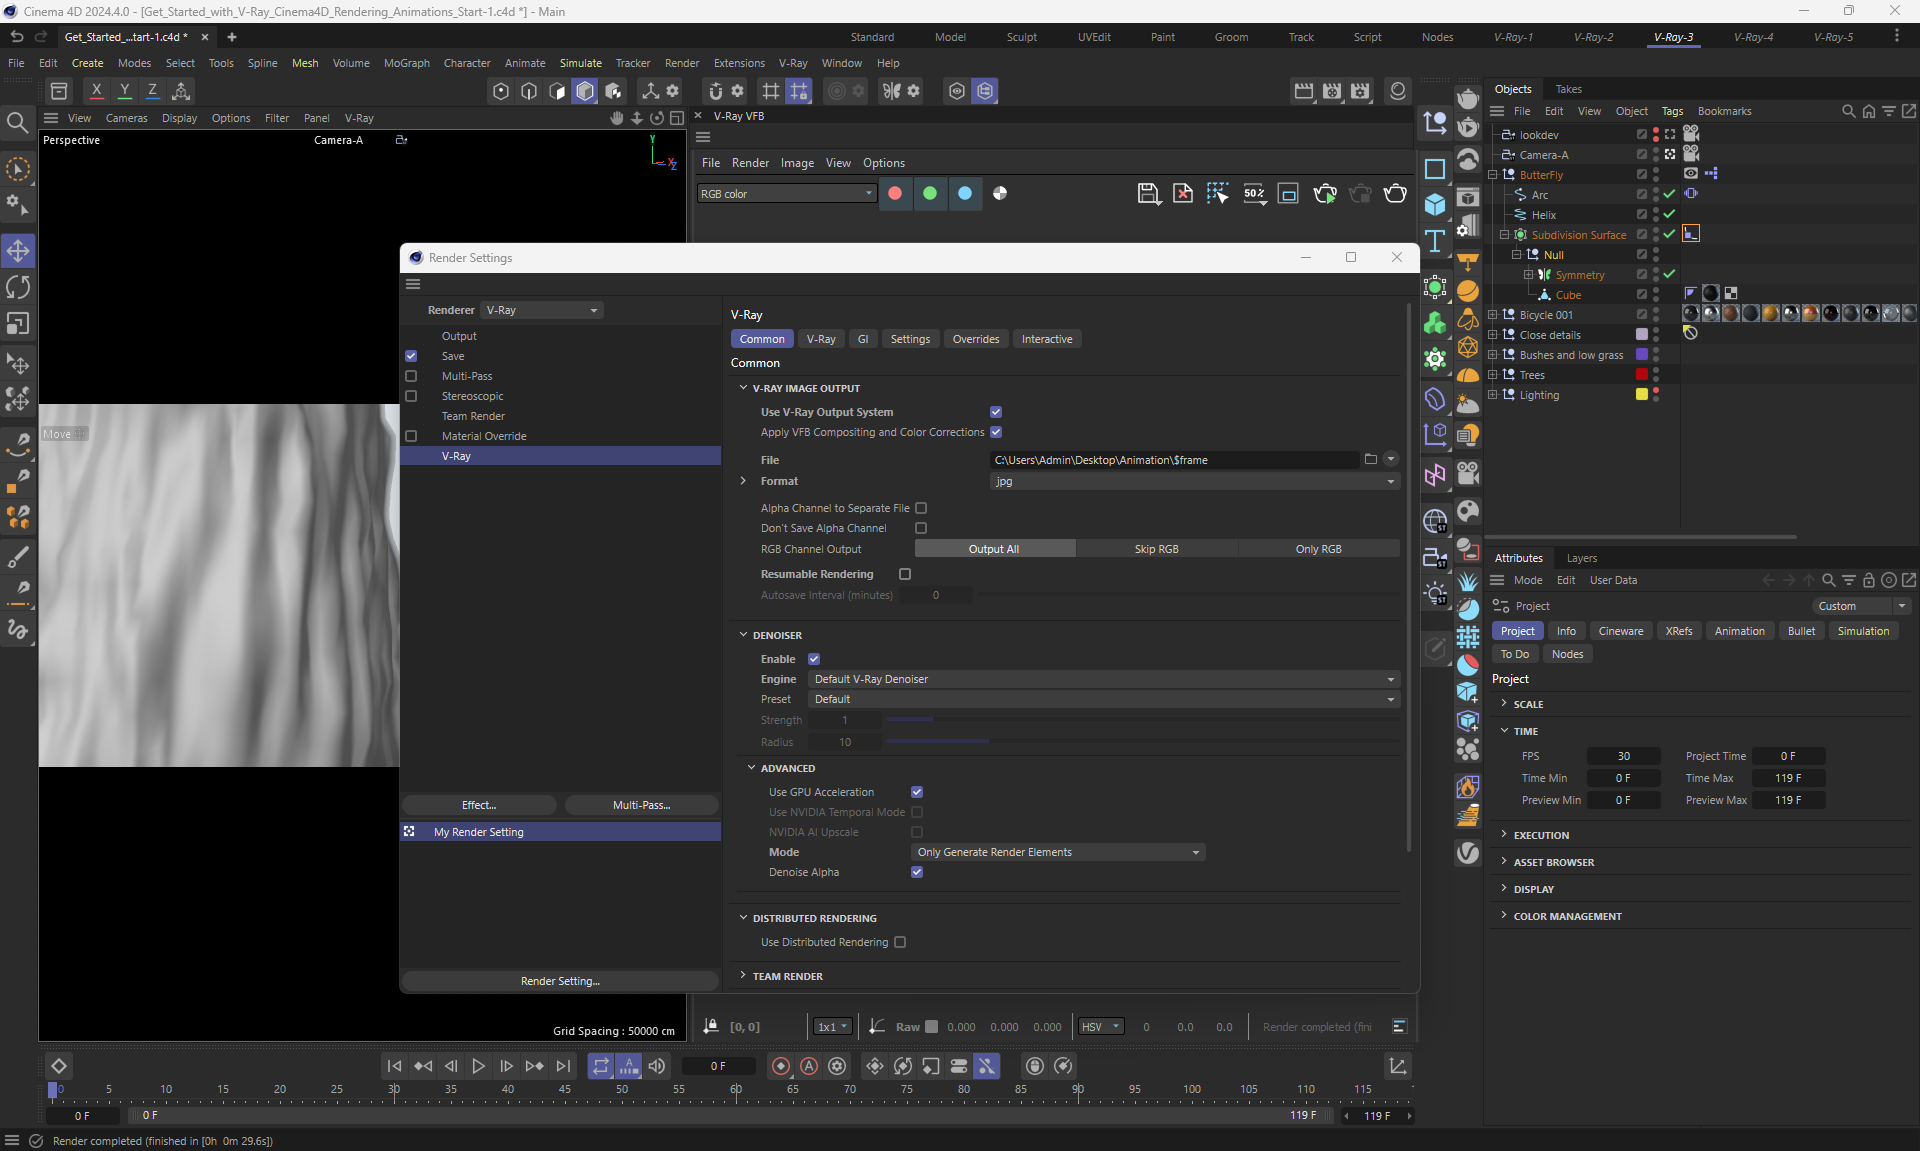The height and width of the screenshot is (1151, 1920).
Task: Click the Trees layer red color swatch
Action: click(1641, 374)
